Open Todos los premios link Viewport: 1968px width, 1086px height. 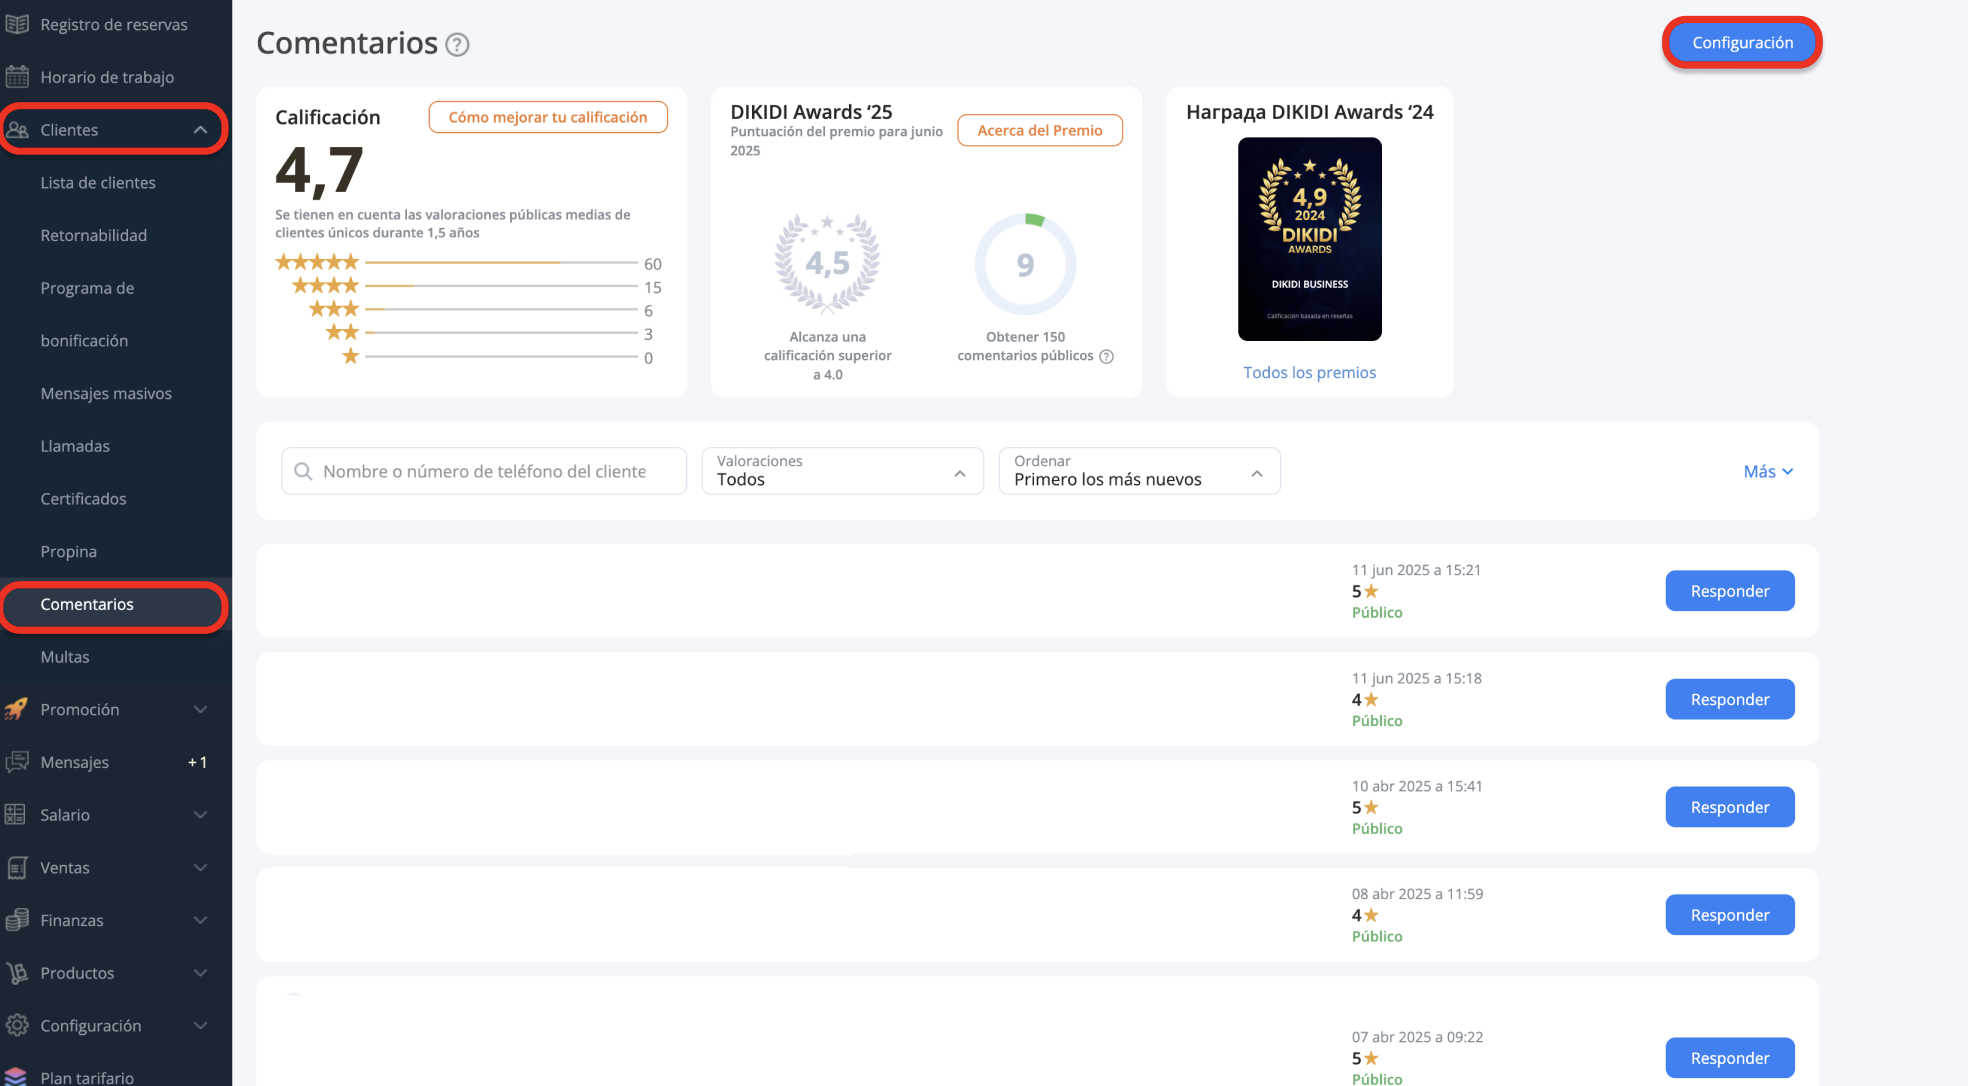[x=1309, y=372]
